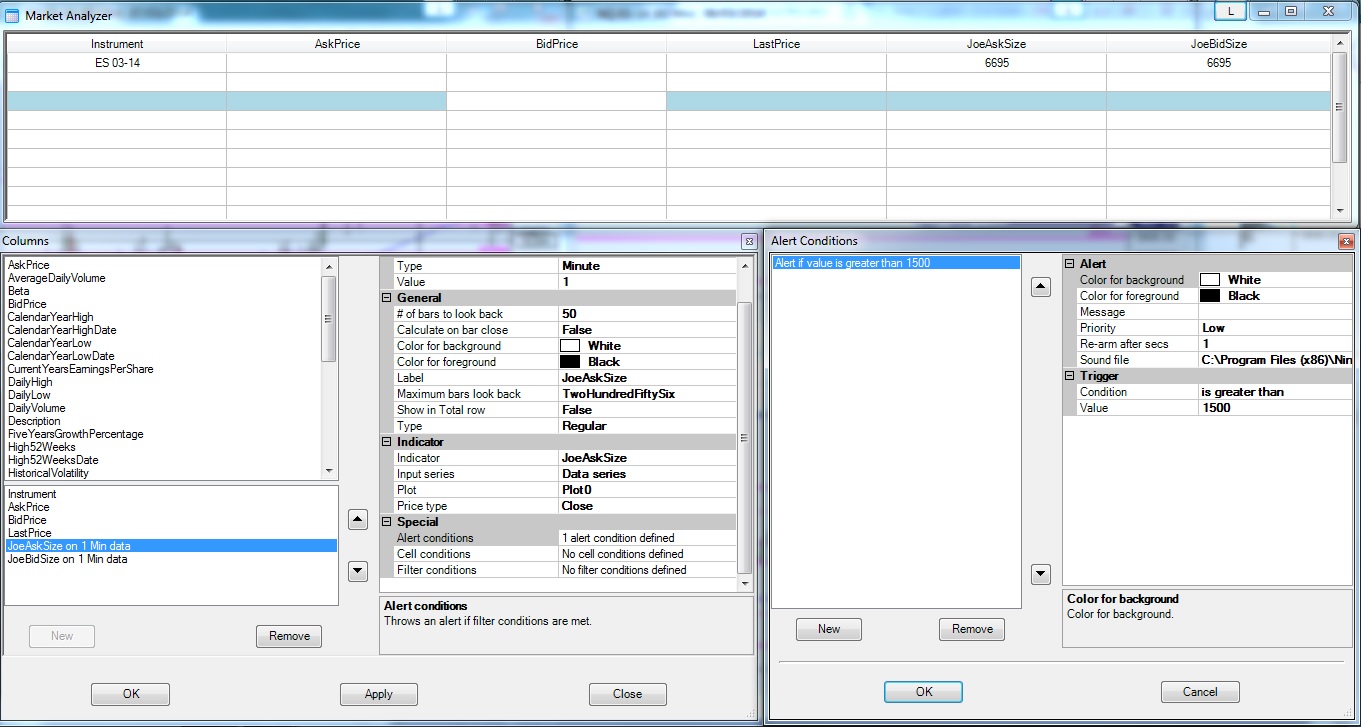Viewport: 1361px width, 727px height.
Task: Cancel the Alert Conditions dialog
Action: [1200, 692]
